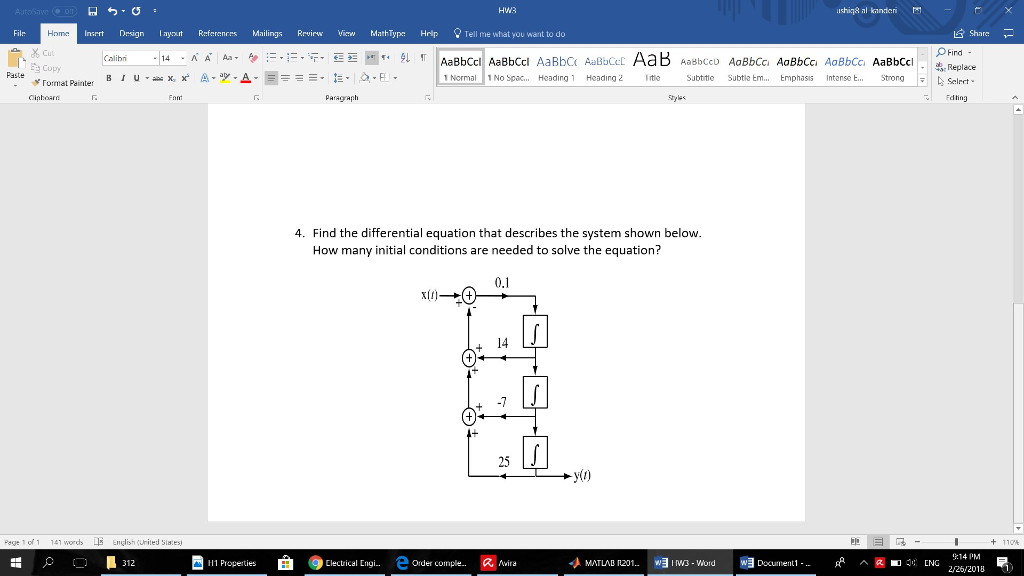Apply italic formatting

122,78
